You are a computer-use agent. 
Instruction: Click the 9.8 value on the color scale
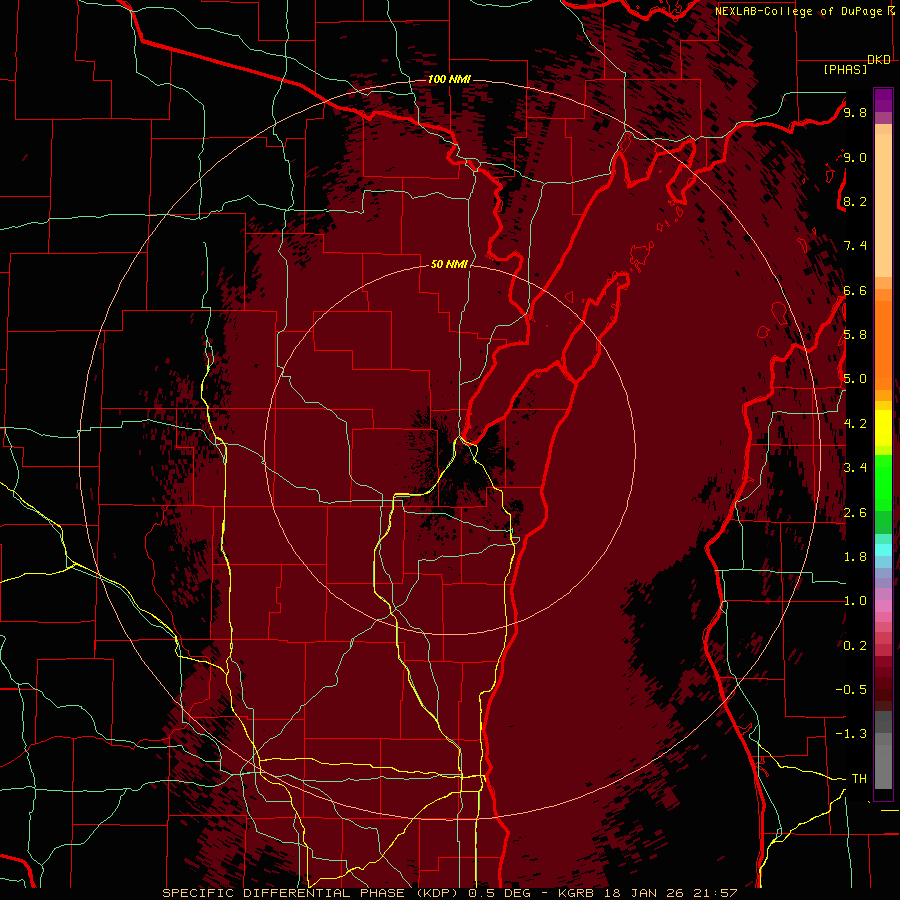coord(855,112)
